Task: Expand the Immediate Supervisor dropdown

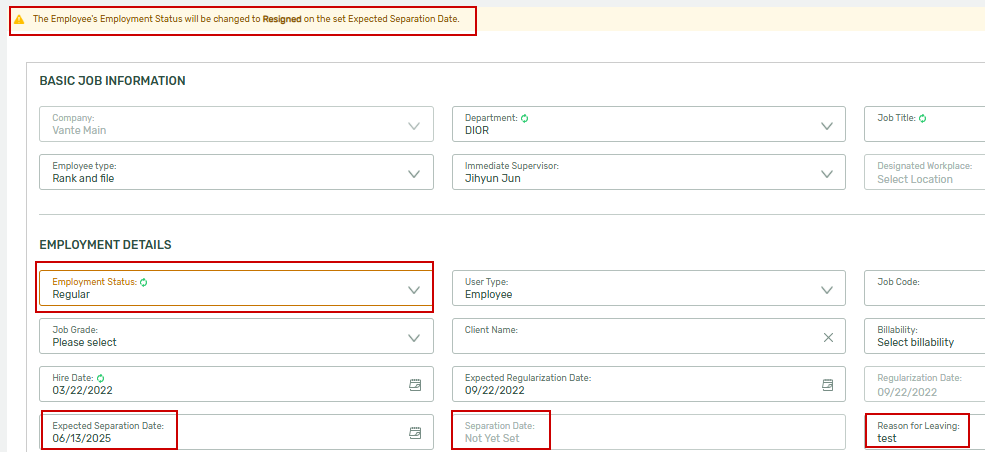Action: (x=649, y=172)
